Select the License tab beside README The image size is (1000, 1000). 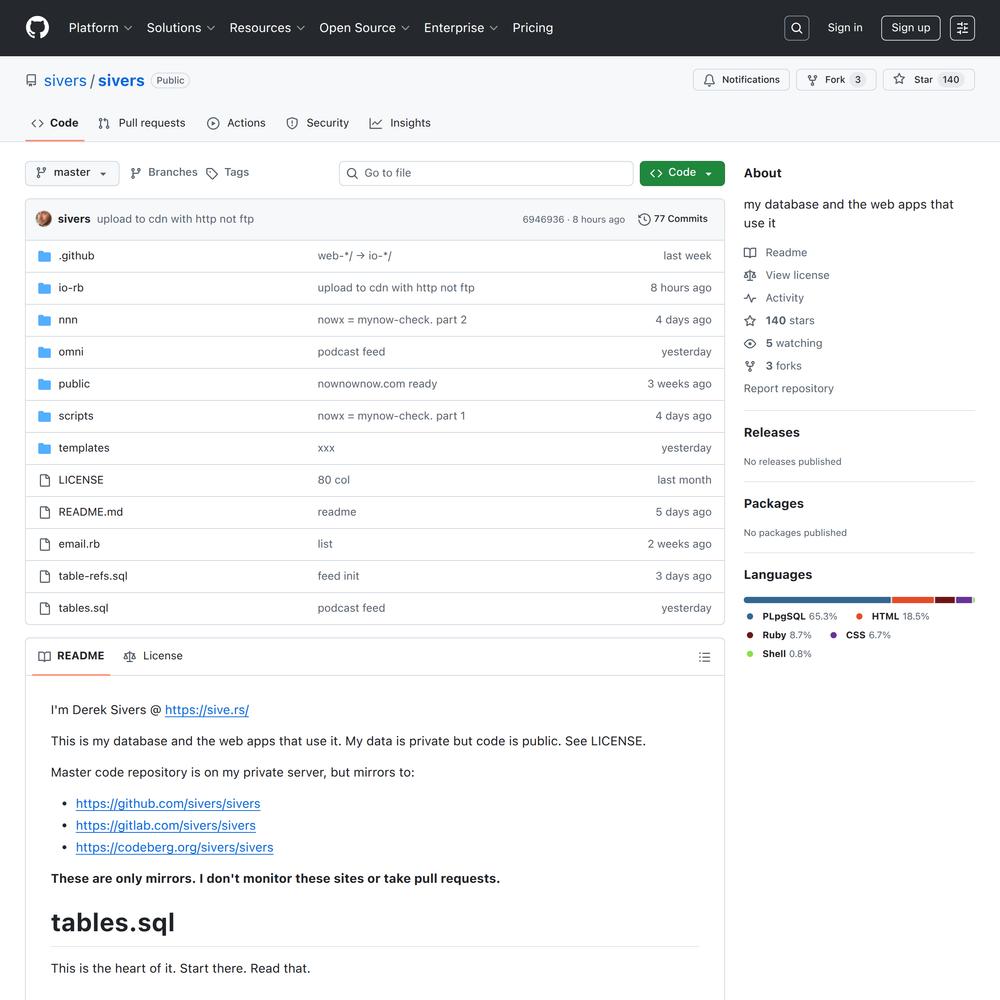pyautogui.click(x=153, y=656)
